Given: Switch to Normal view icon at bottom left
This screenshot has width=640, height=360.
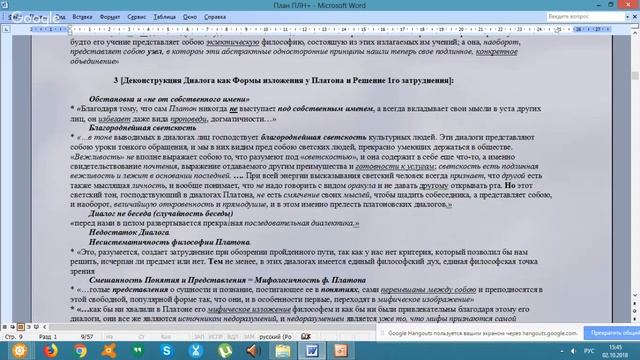Looking at the screenshot, I should [4, 327].
